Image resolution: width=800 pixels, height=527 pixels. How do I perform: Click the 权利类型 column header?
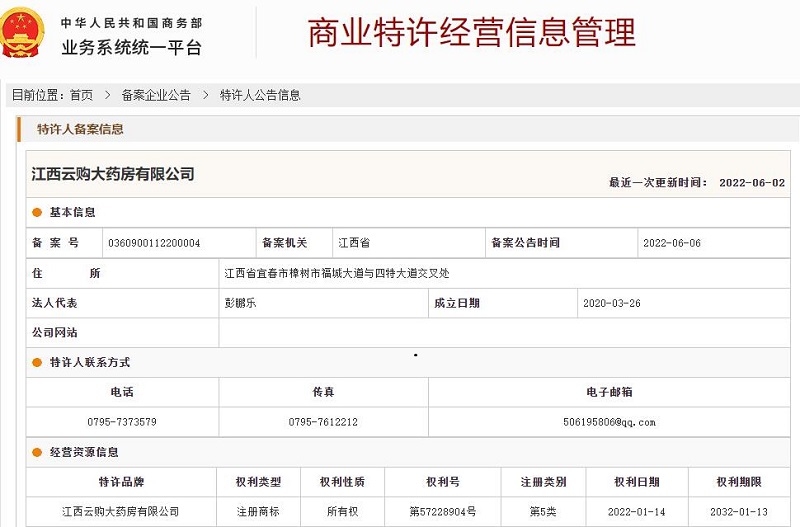tap(258, 482)
